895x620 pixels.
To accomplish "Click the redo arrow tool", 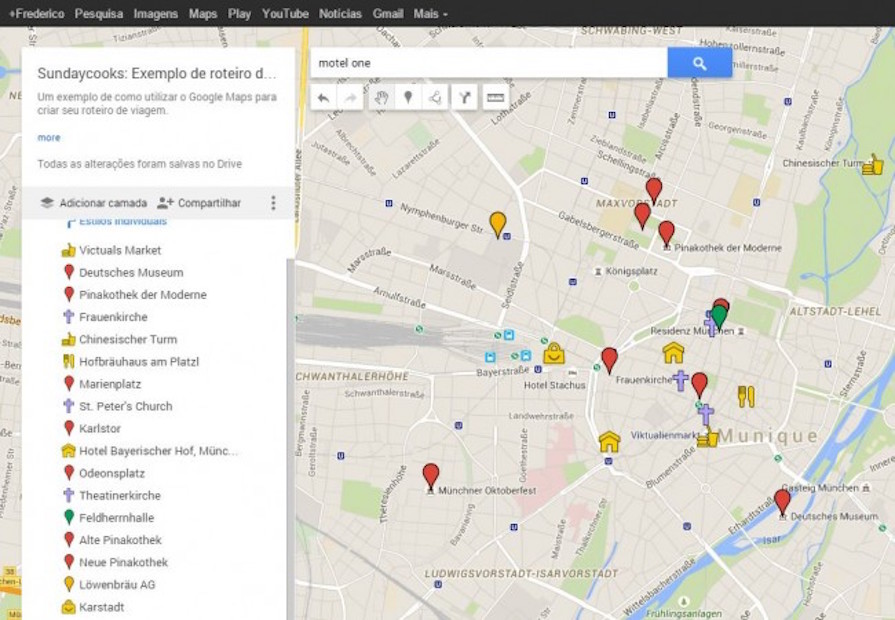I will point(350,98).
